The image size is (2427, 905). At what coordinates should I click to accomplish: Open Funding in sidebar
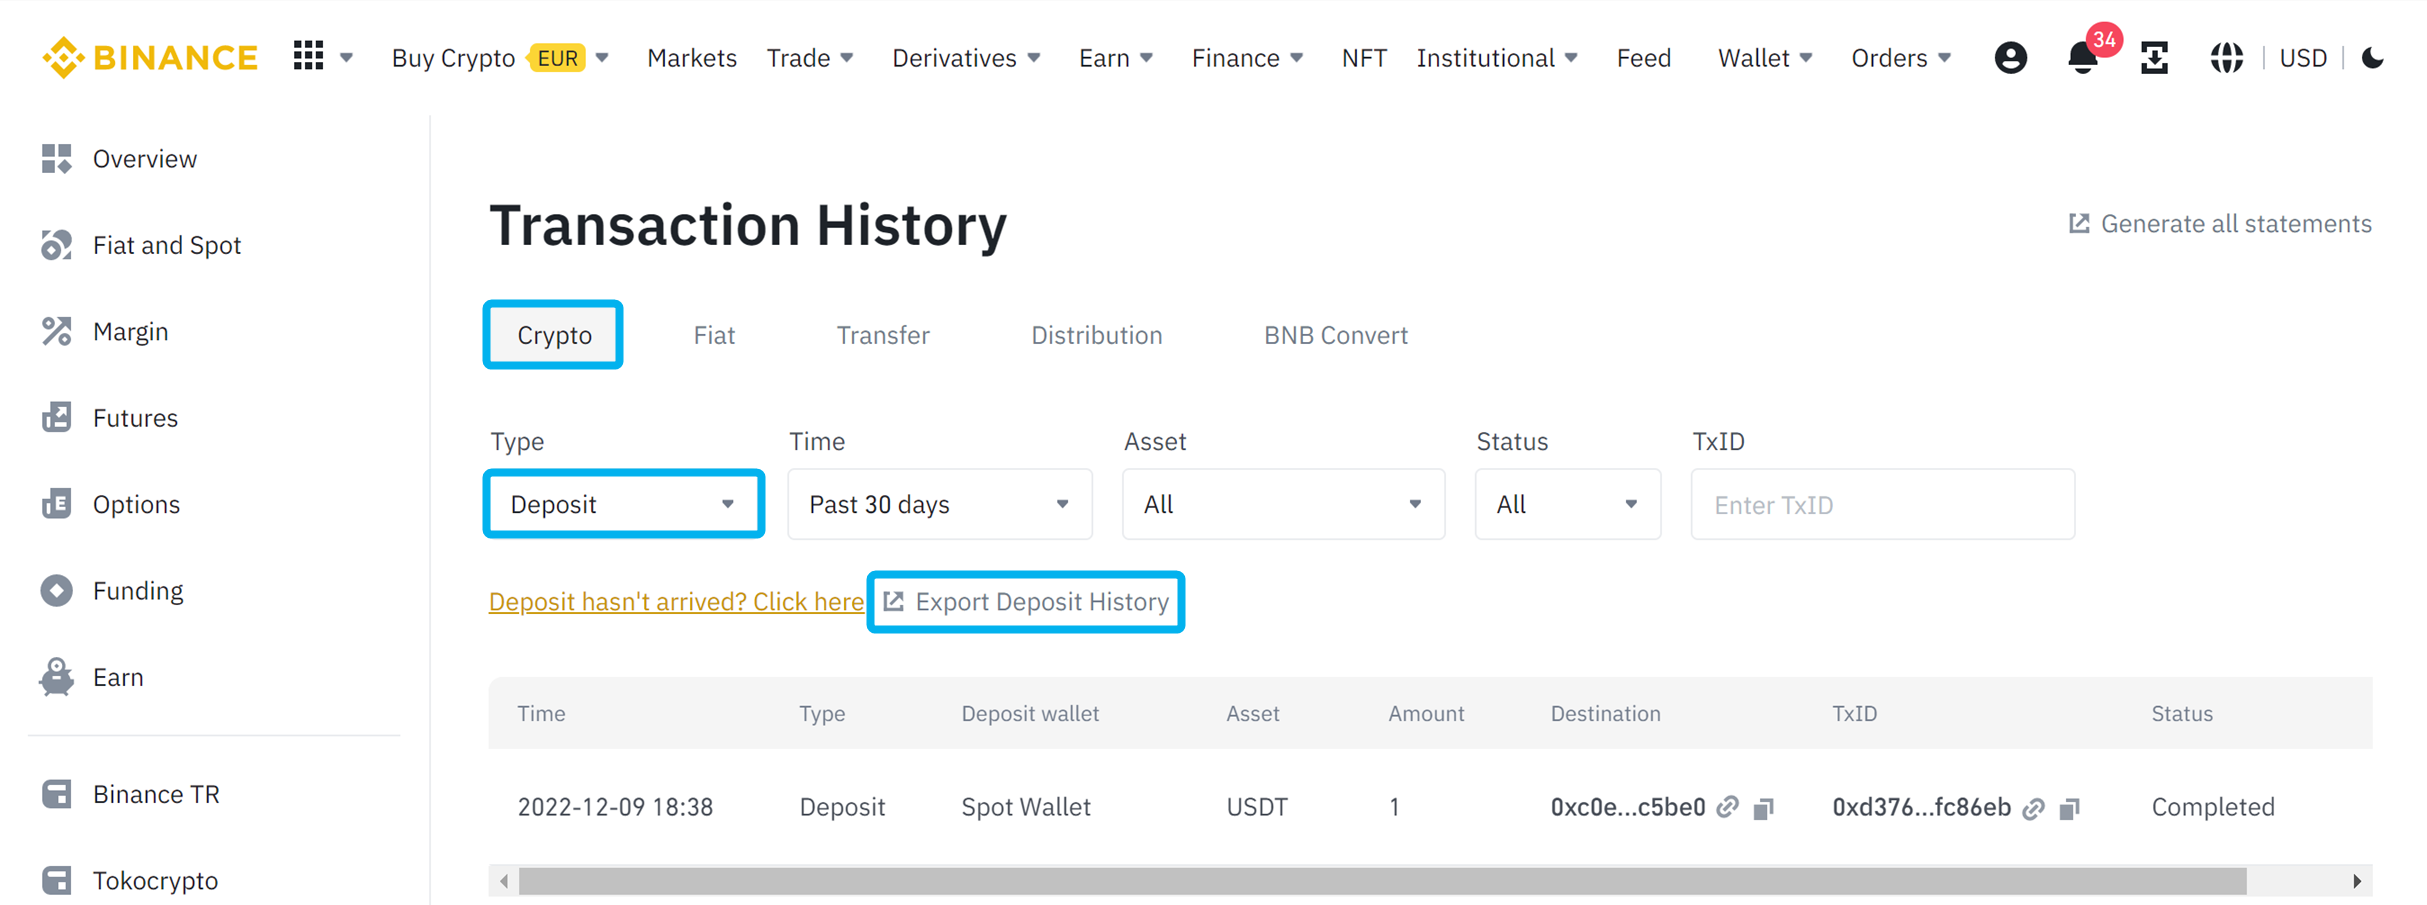(x=138, y=591)
